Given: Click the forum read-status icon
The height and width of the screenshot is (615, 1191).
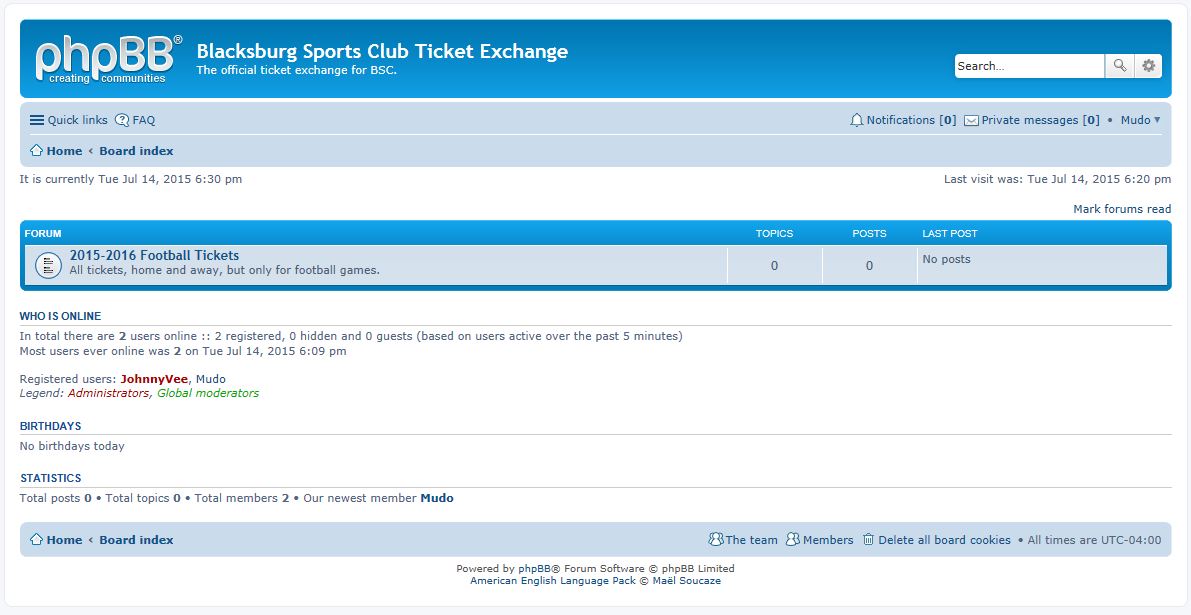Looking at the screenshot, I should [48, 265].
